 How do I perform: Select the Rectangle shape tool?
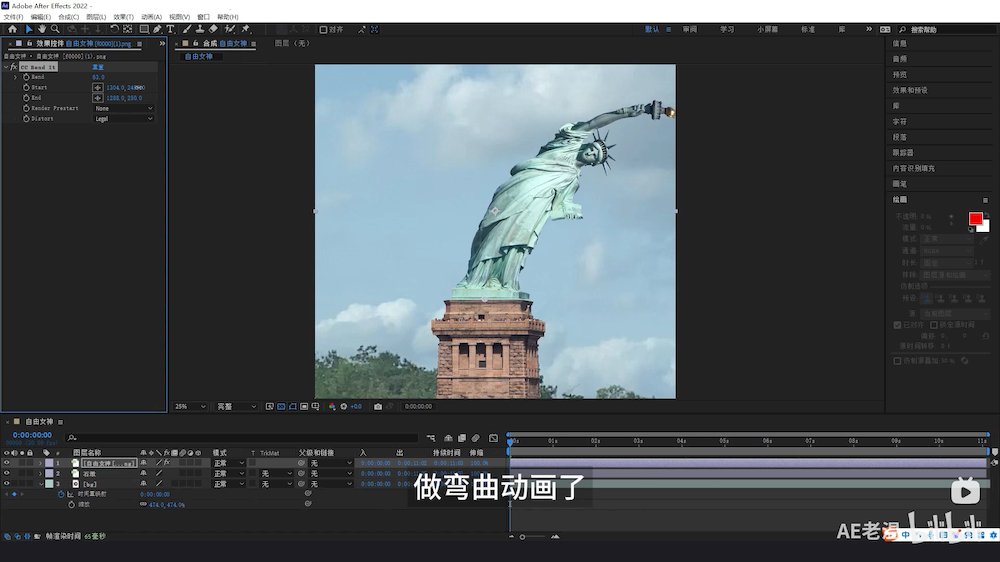click(x=144, y=29)
